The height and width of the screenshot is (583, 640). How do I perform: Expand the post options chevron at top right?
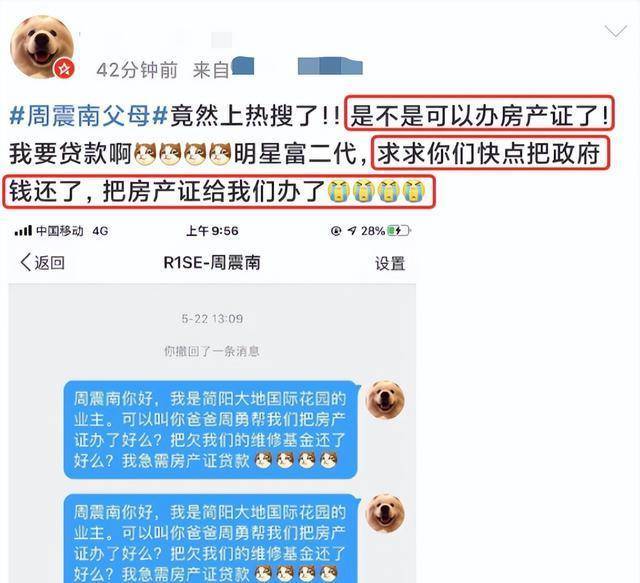(x=615, y=31)
